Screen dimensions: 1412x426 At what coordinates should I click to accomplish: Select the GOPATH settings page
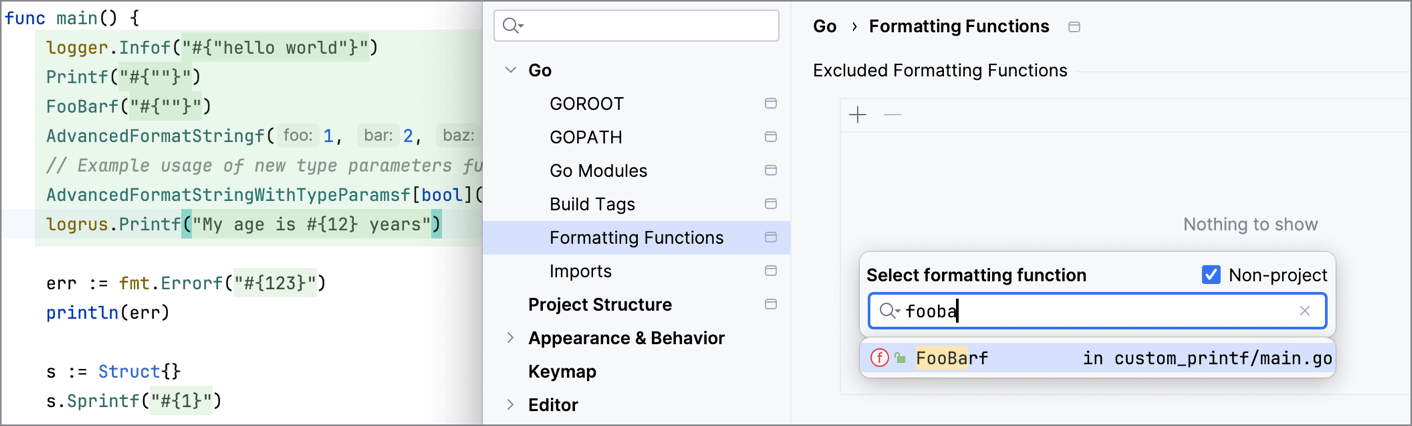click(585, 137)
